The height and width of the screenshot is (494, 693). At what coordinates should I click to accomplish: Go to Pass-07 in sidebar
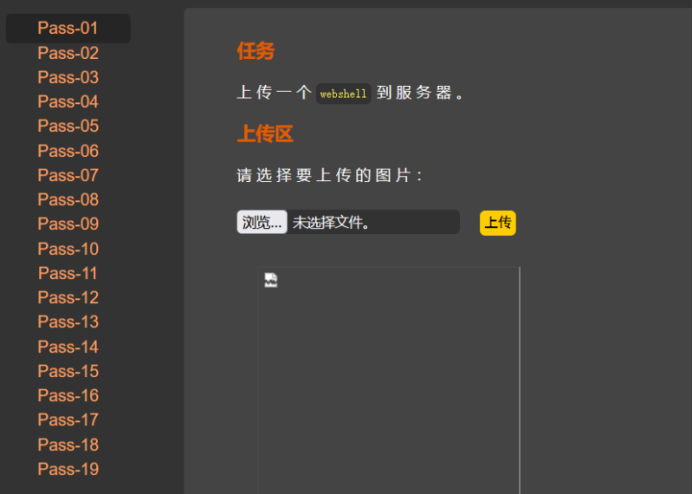click(68, 175)
